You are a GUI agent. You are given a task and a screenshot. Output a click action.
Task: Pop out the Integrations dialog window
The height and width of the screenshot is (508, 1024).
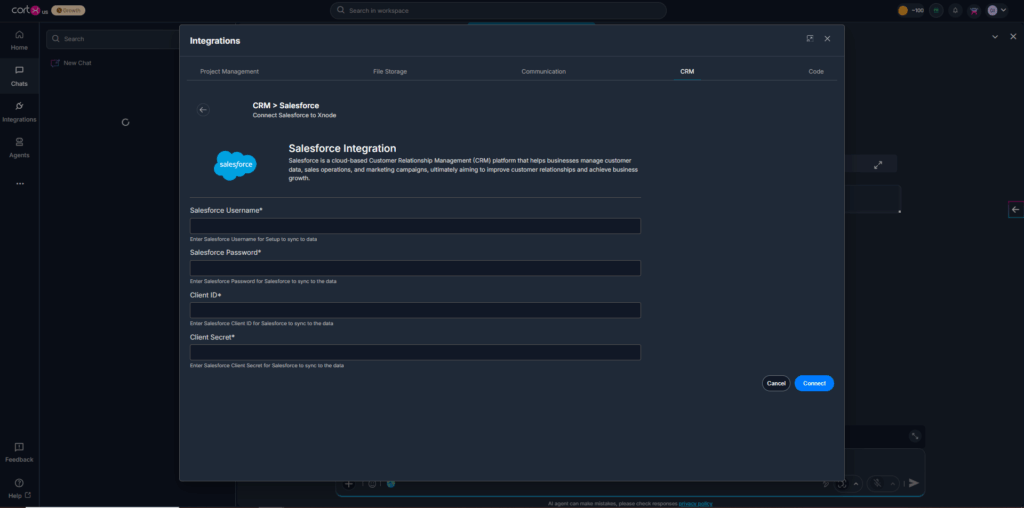click(810, 39)
